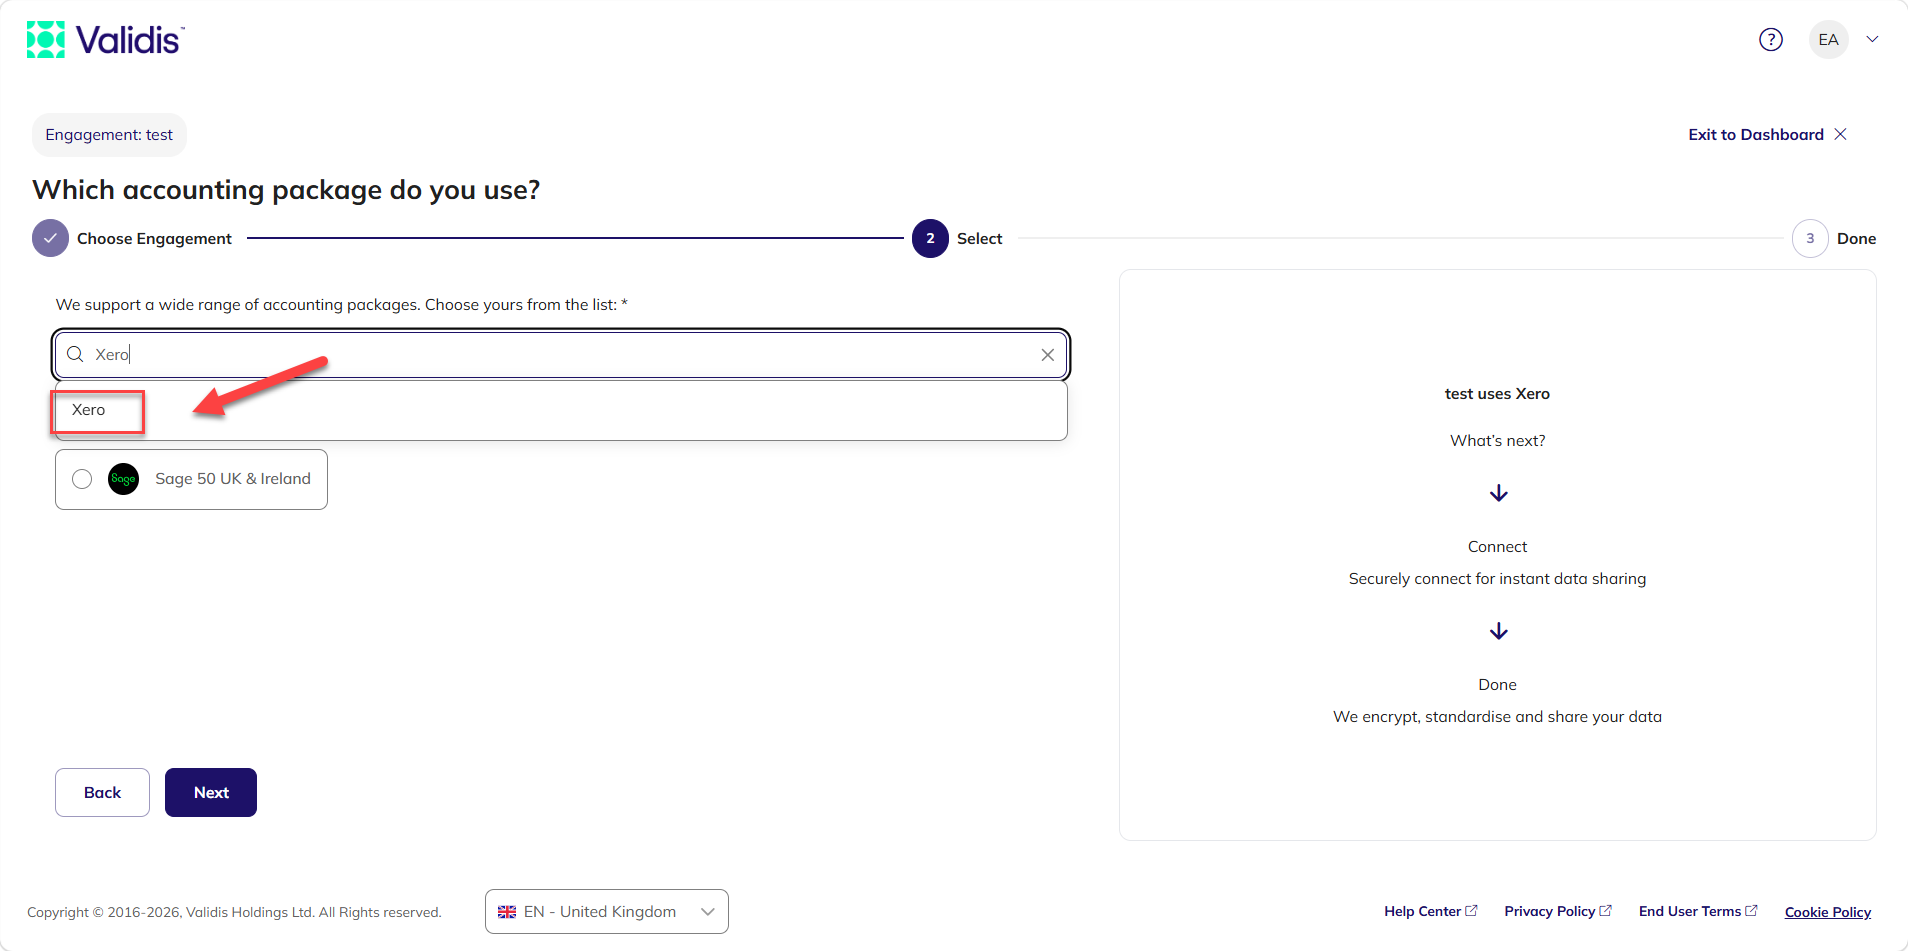Open the Privacy Policy link

(x=1558, y=911)
